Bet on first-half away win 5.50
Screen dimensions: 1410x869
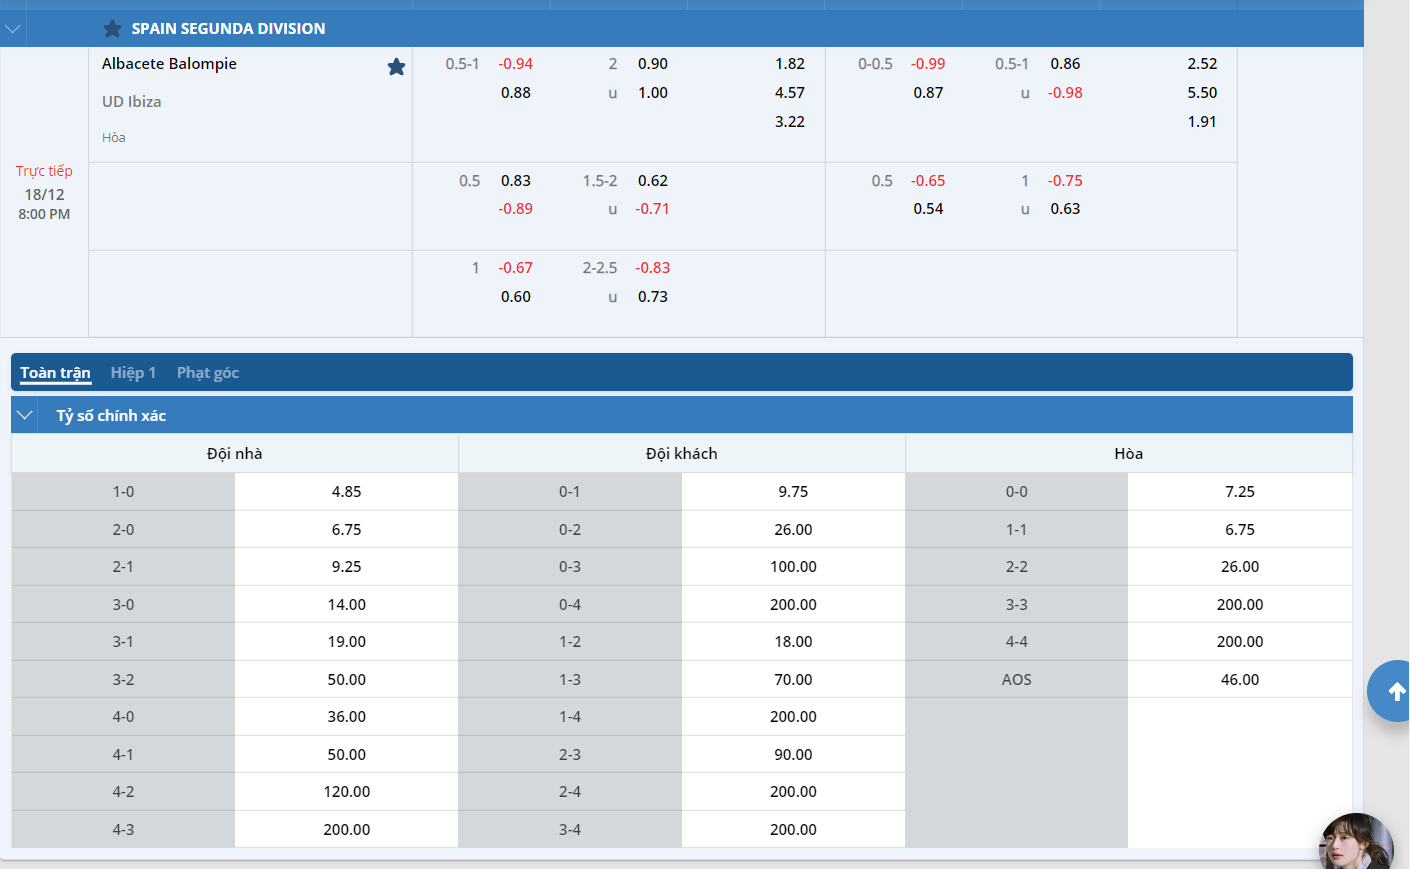1202,93
